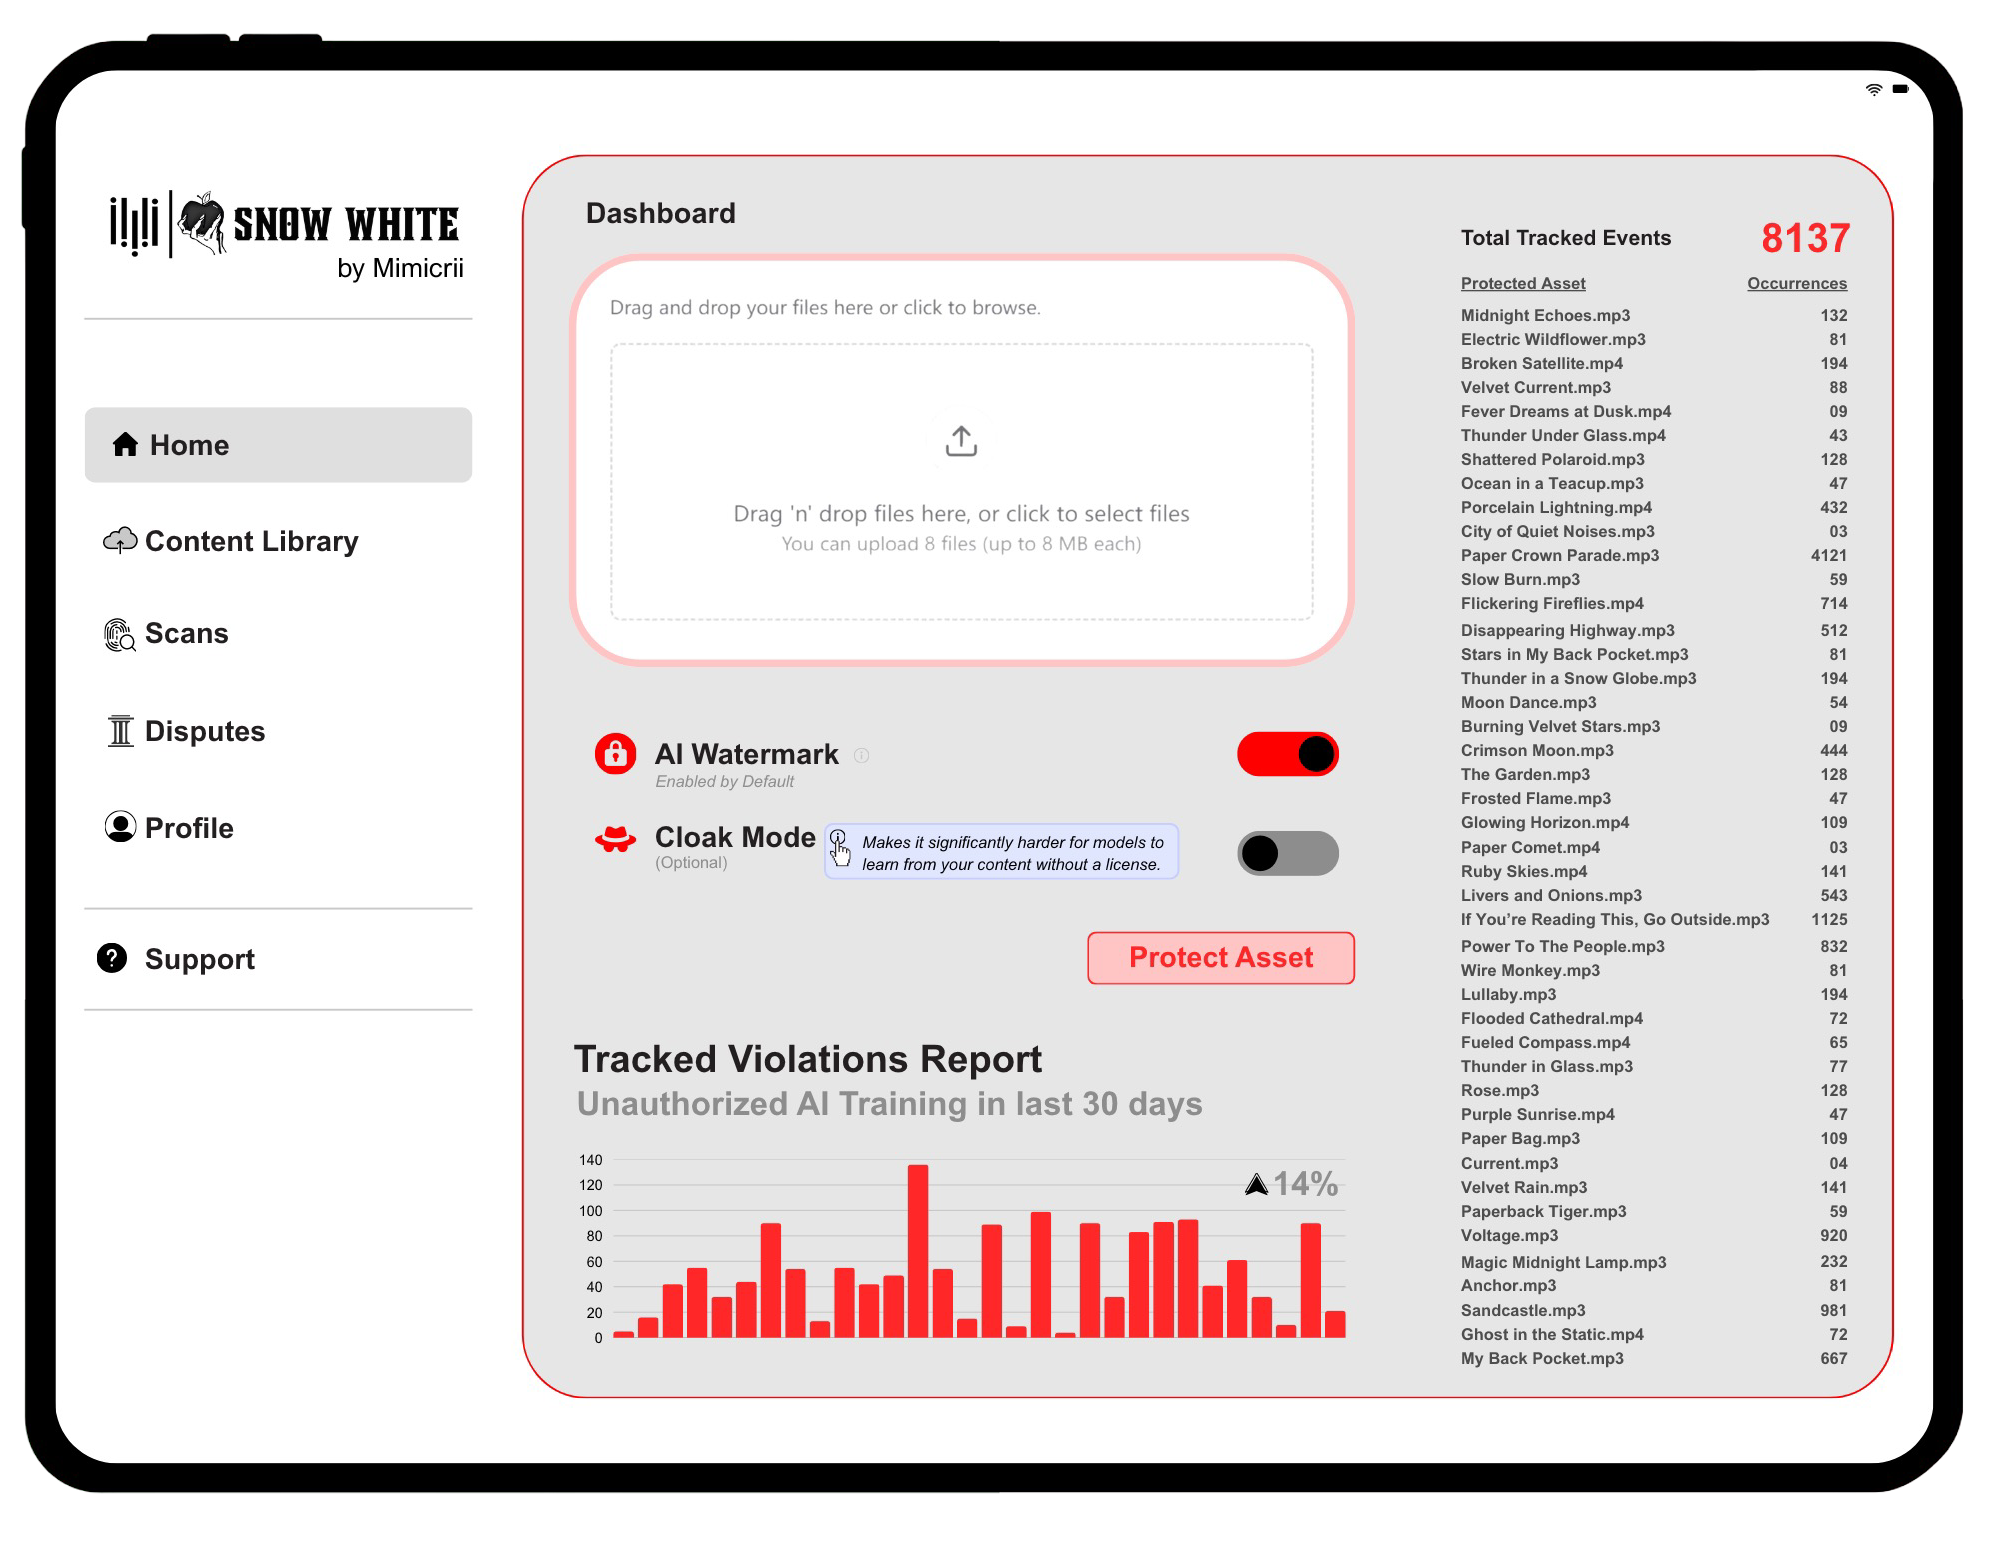Click info icon beside Cloak Mode
Image resolution: width=1999 pixels, height=1545 pixels.
(x=838, y=838)
